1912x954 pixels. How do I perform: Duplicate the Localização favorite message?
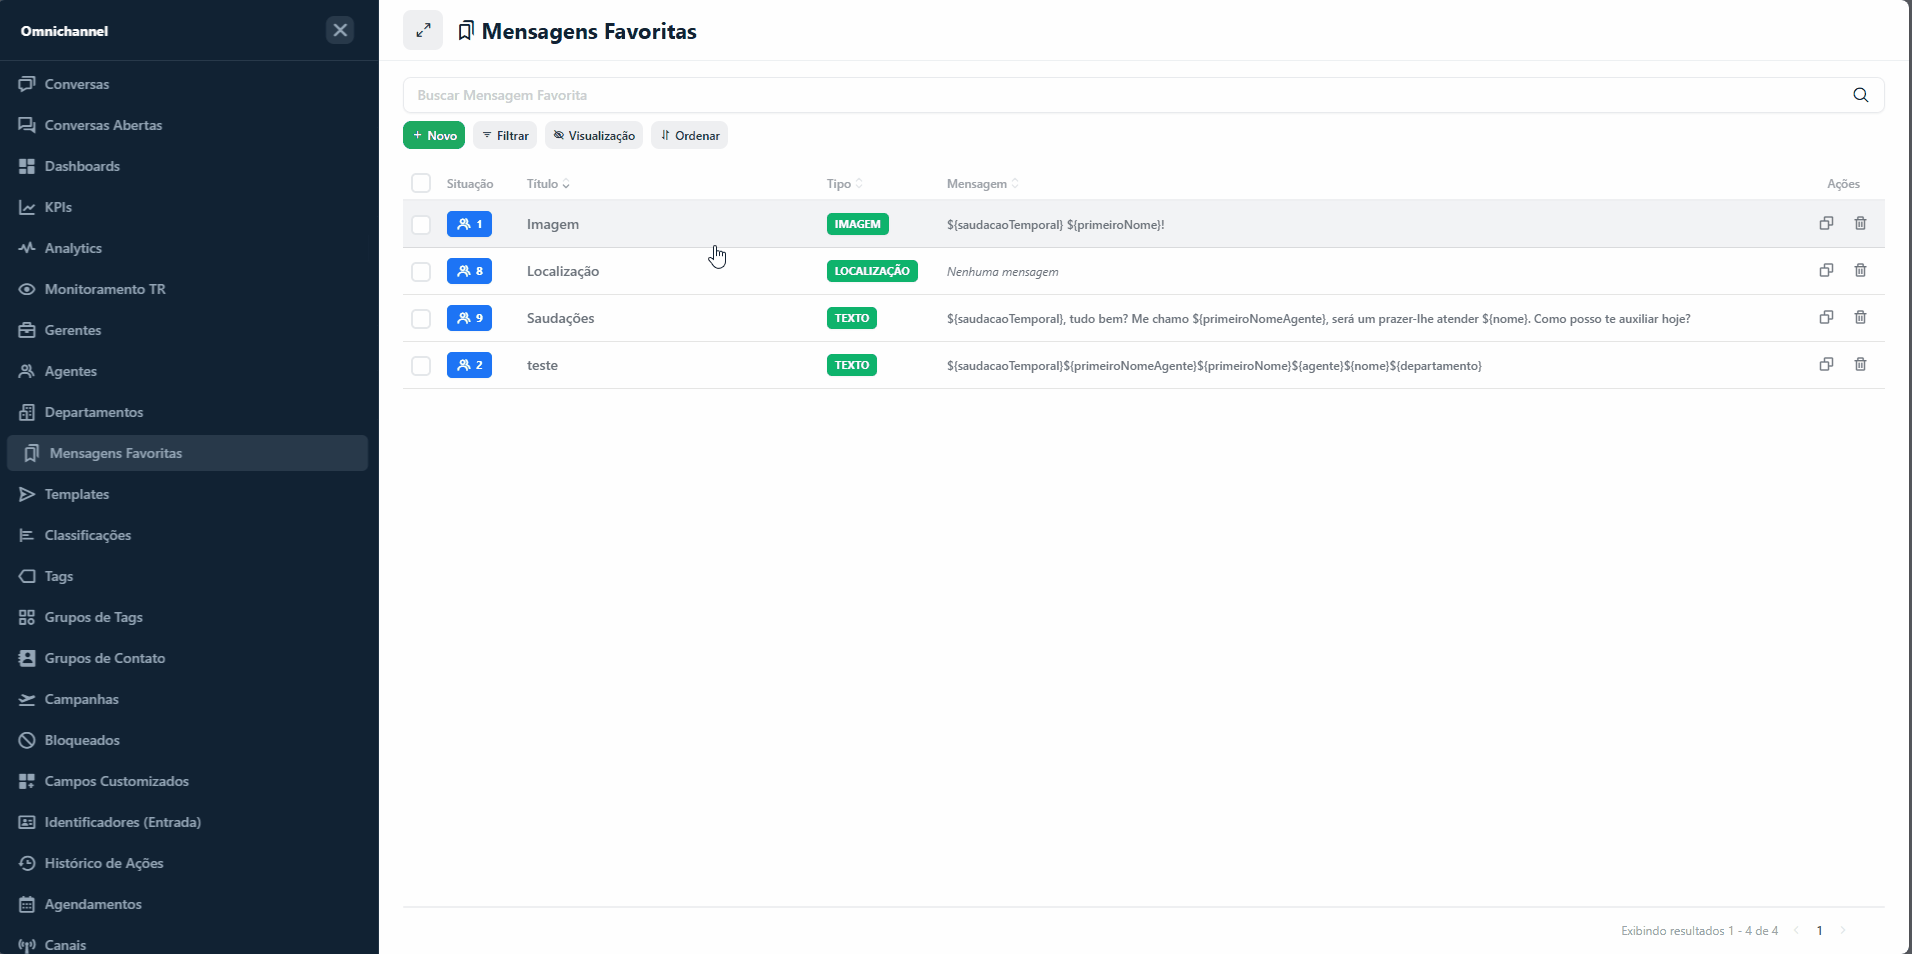1826,270
